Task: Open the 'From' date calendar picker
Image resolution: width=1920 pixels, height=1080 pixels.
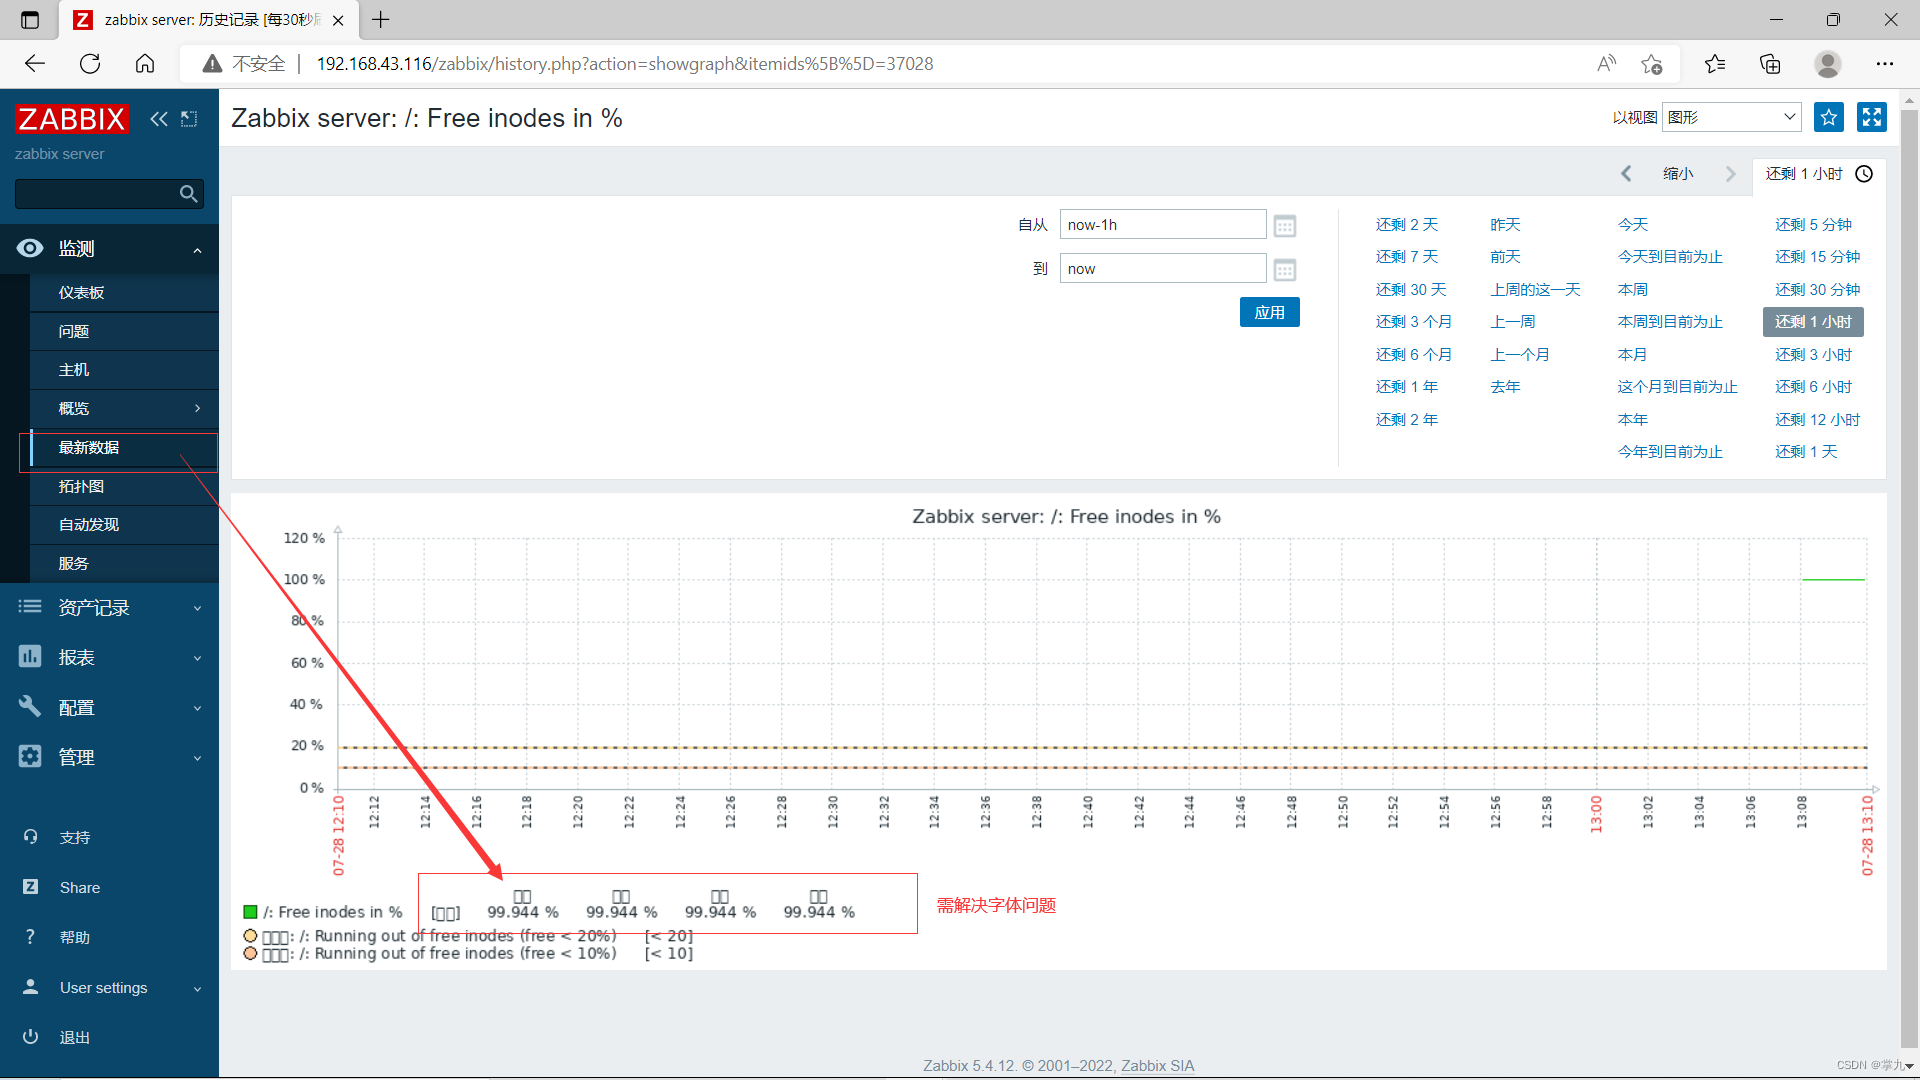Action: (x=1285, y=226)
